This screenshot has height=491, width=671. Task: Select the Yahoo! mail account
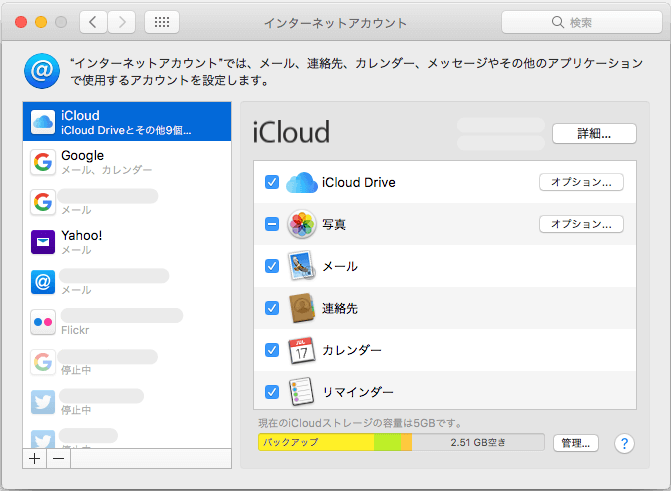127,242
